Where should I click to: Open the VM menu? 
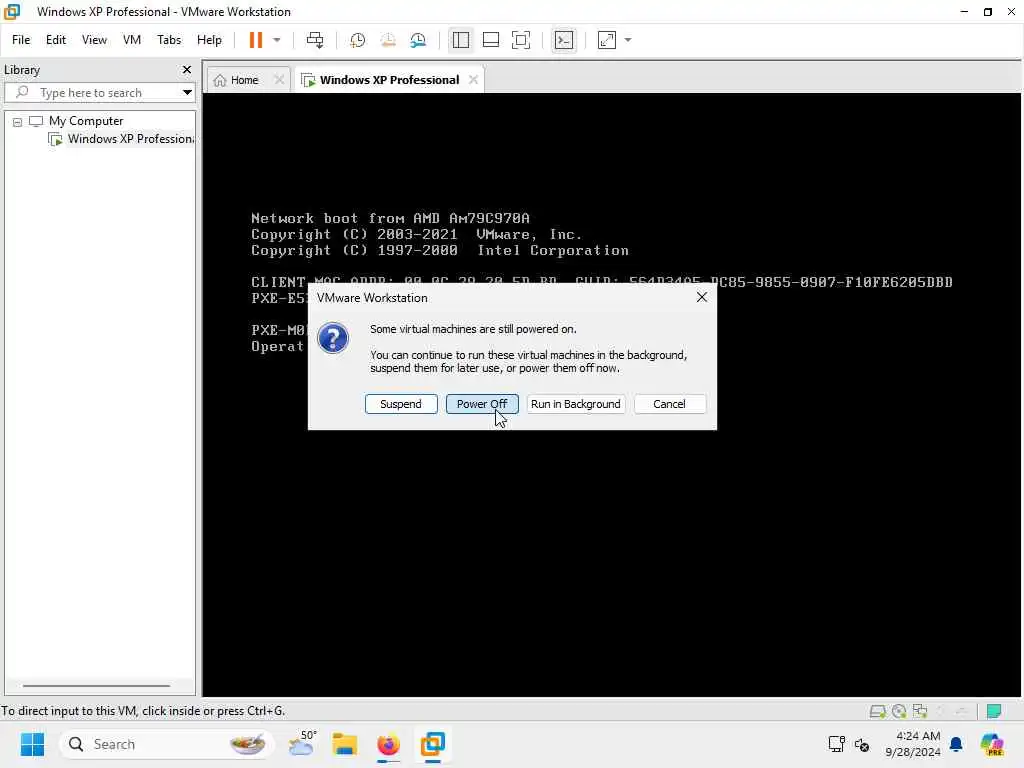[132, 40]
